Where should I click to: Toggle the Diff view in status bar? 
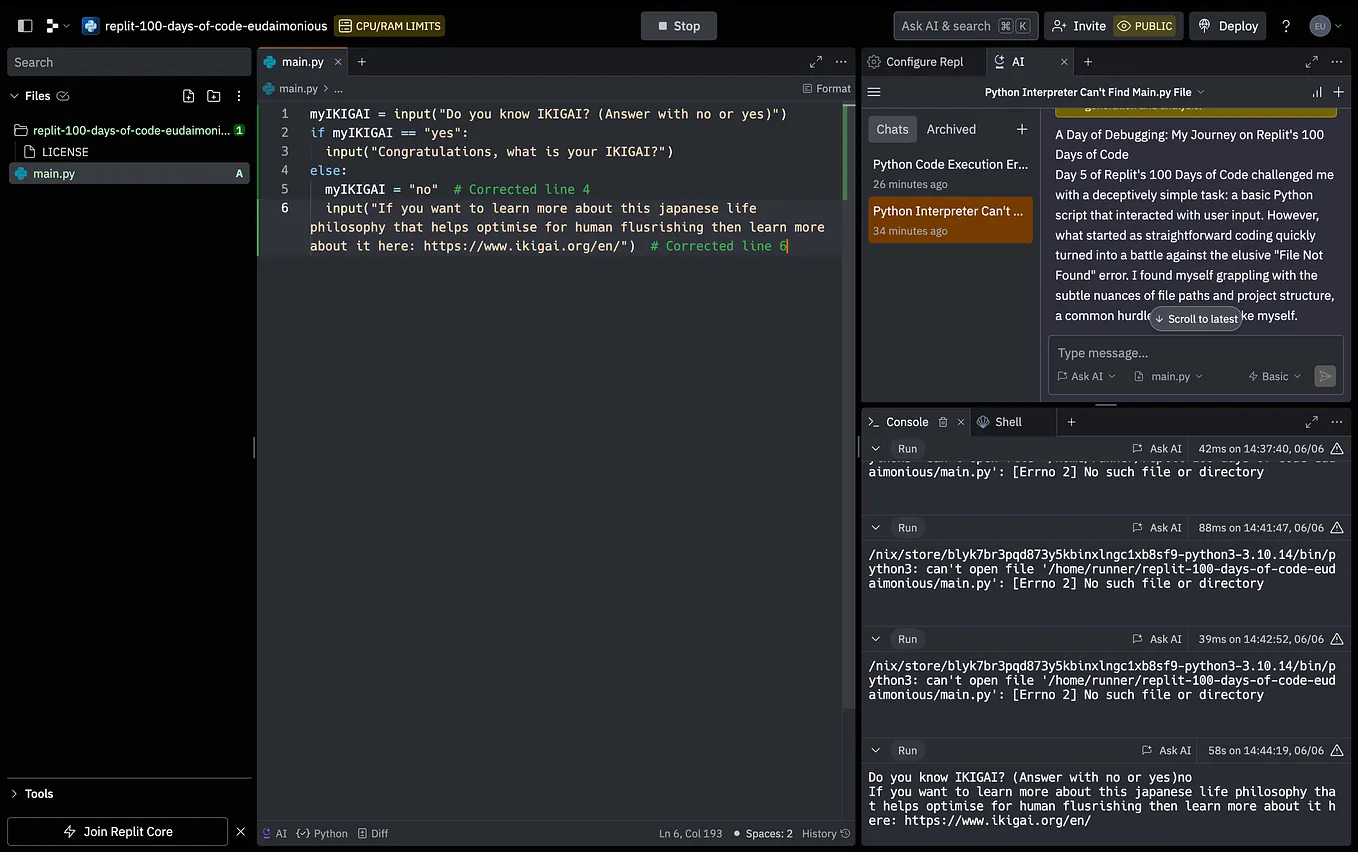pos(373,833)
